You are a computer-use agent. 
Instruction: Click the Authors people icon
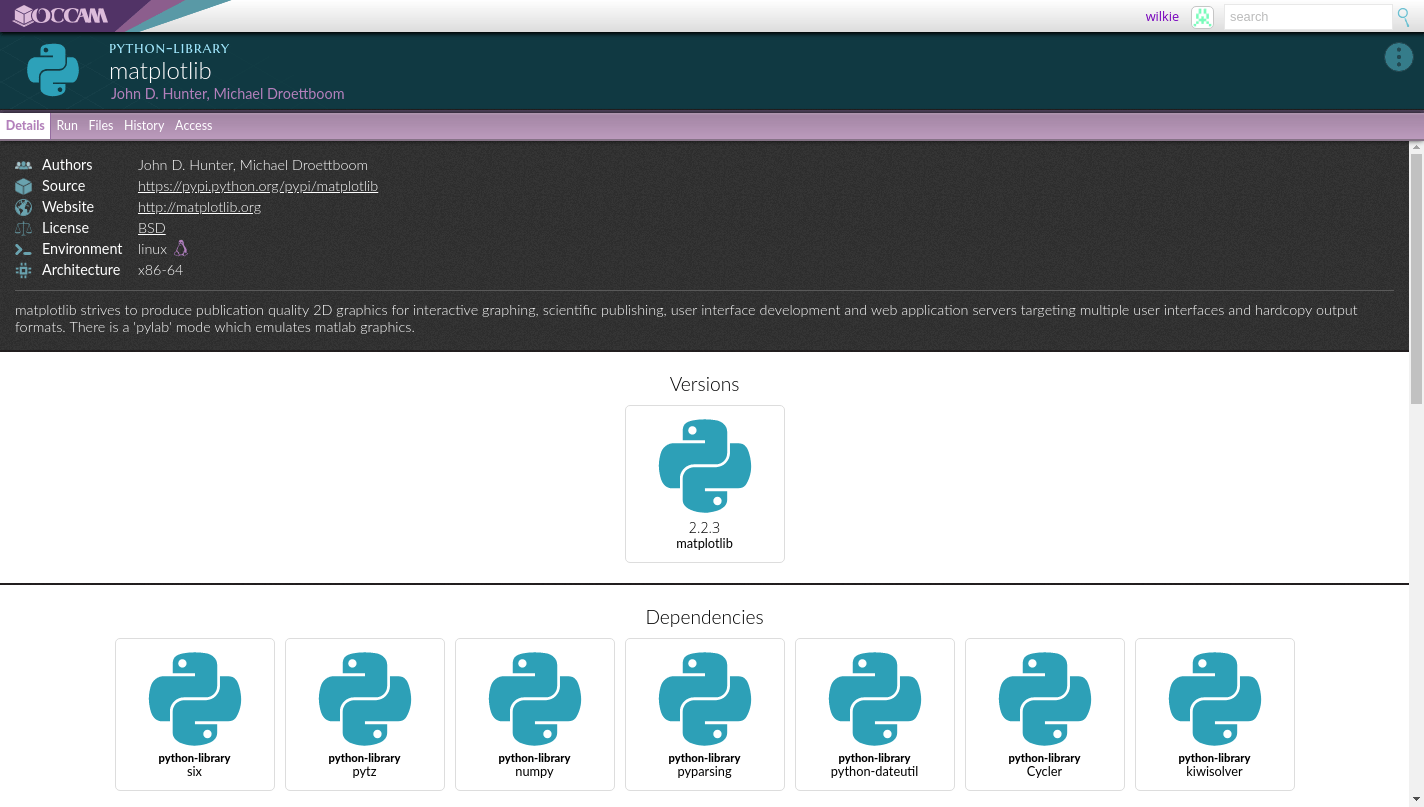[x=23, y=165]
